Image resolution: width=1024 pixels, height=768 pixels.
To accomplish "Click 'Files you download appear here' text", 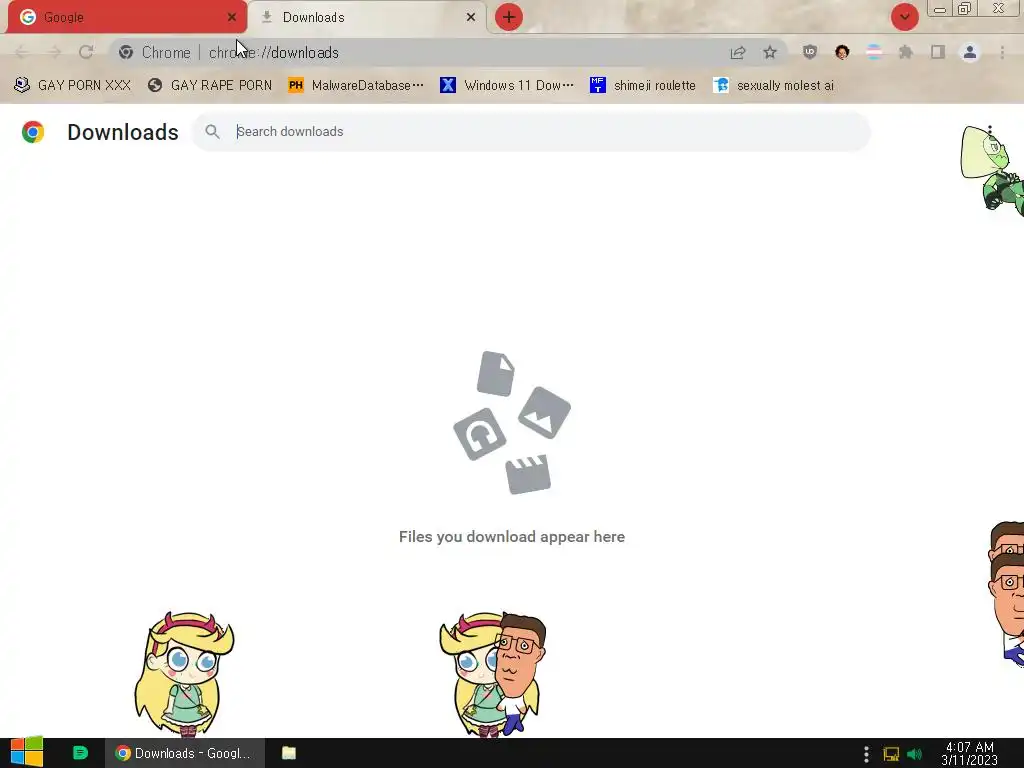I will [x=512, y=537].
